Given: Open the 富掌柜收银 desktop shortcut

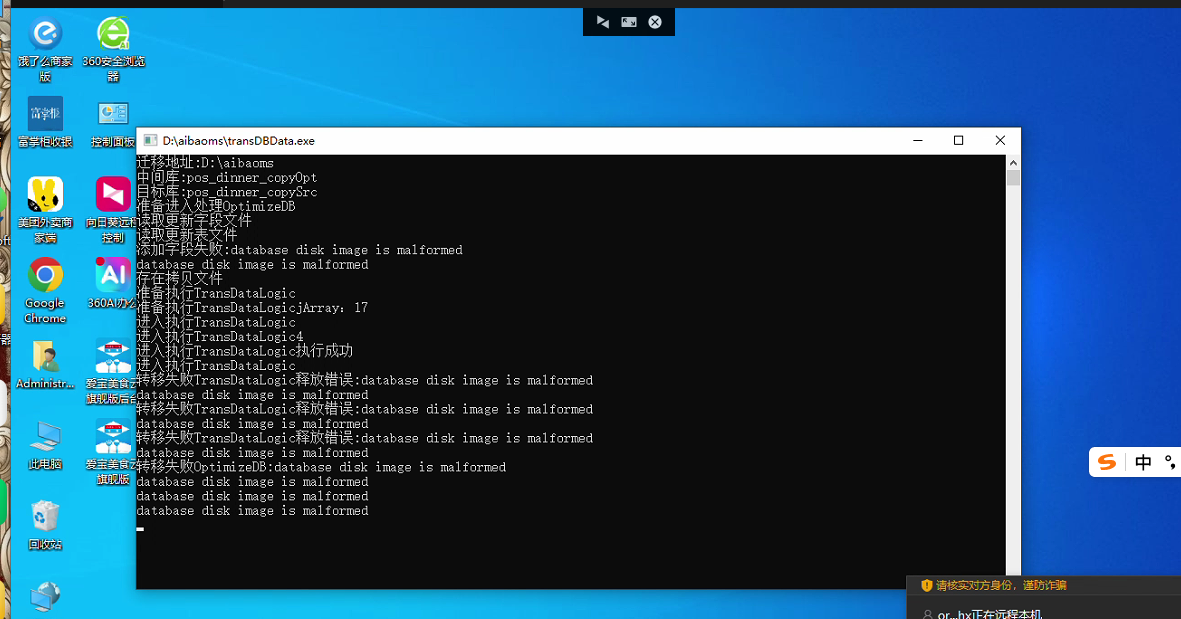Looking at the screenshot, I should tap(45, 114).
